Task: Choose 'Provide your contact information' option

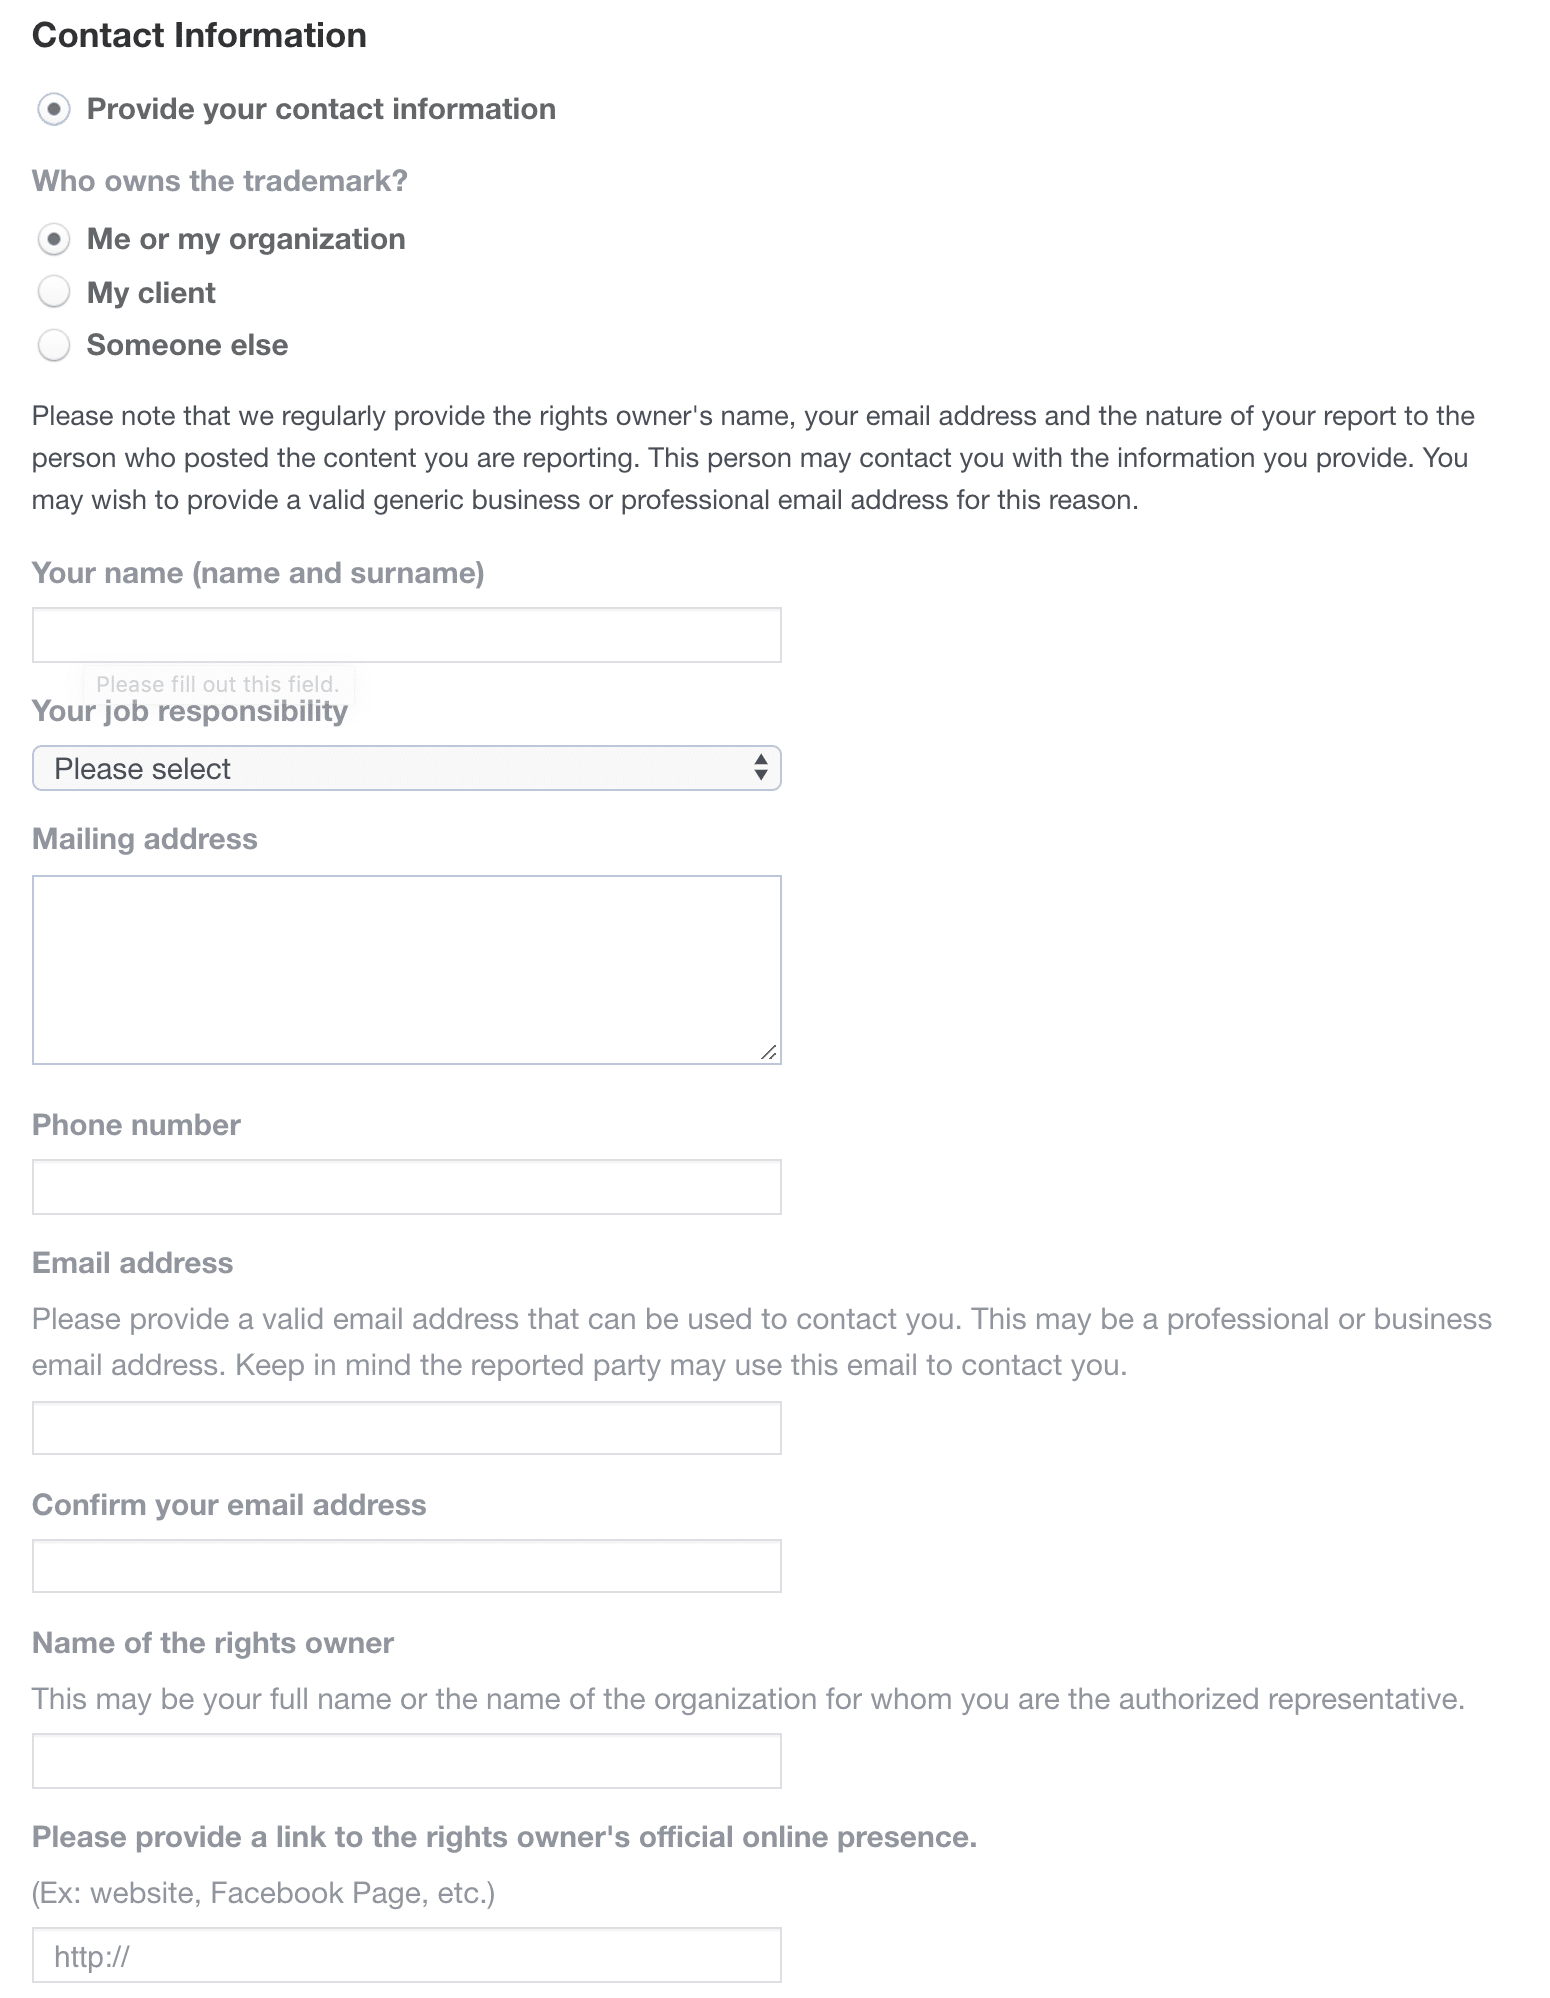Action: point(54,108)
